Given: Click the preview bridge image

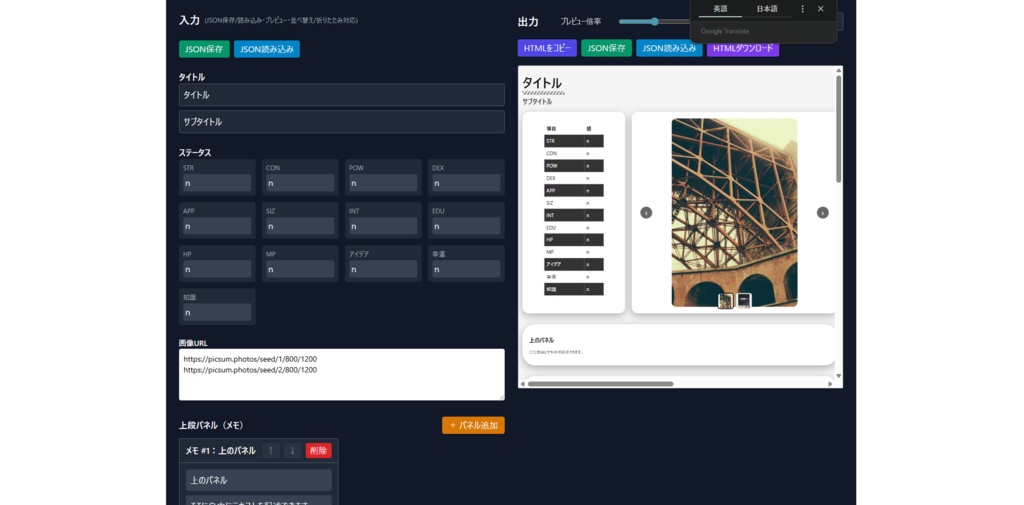Looking at the screenshot, I should (734, 212).
